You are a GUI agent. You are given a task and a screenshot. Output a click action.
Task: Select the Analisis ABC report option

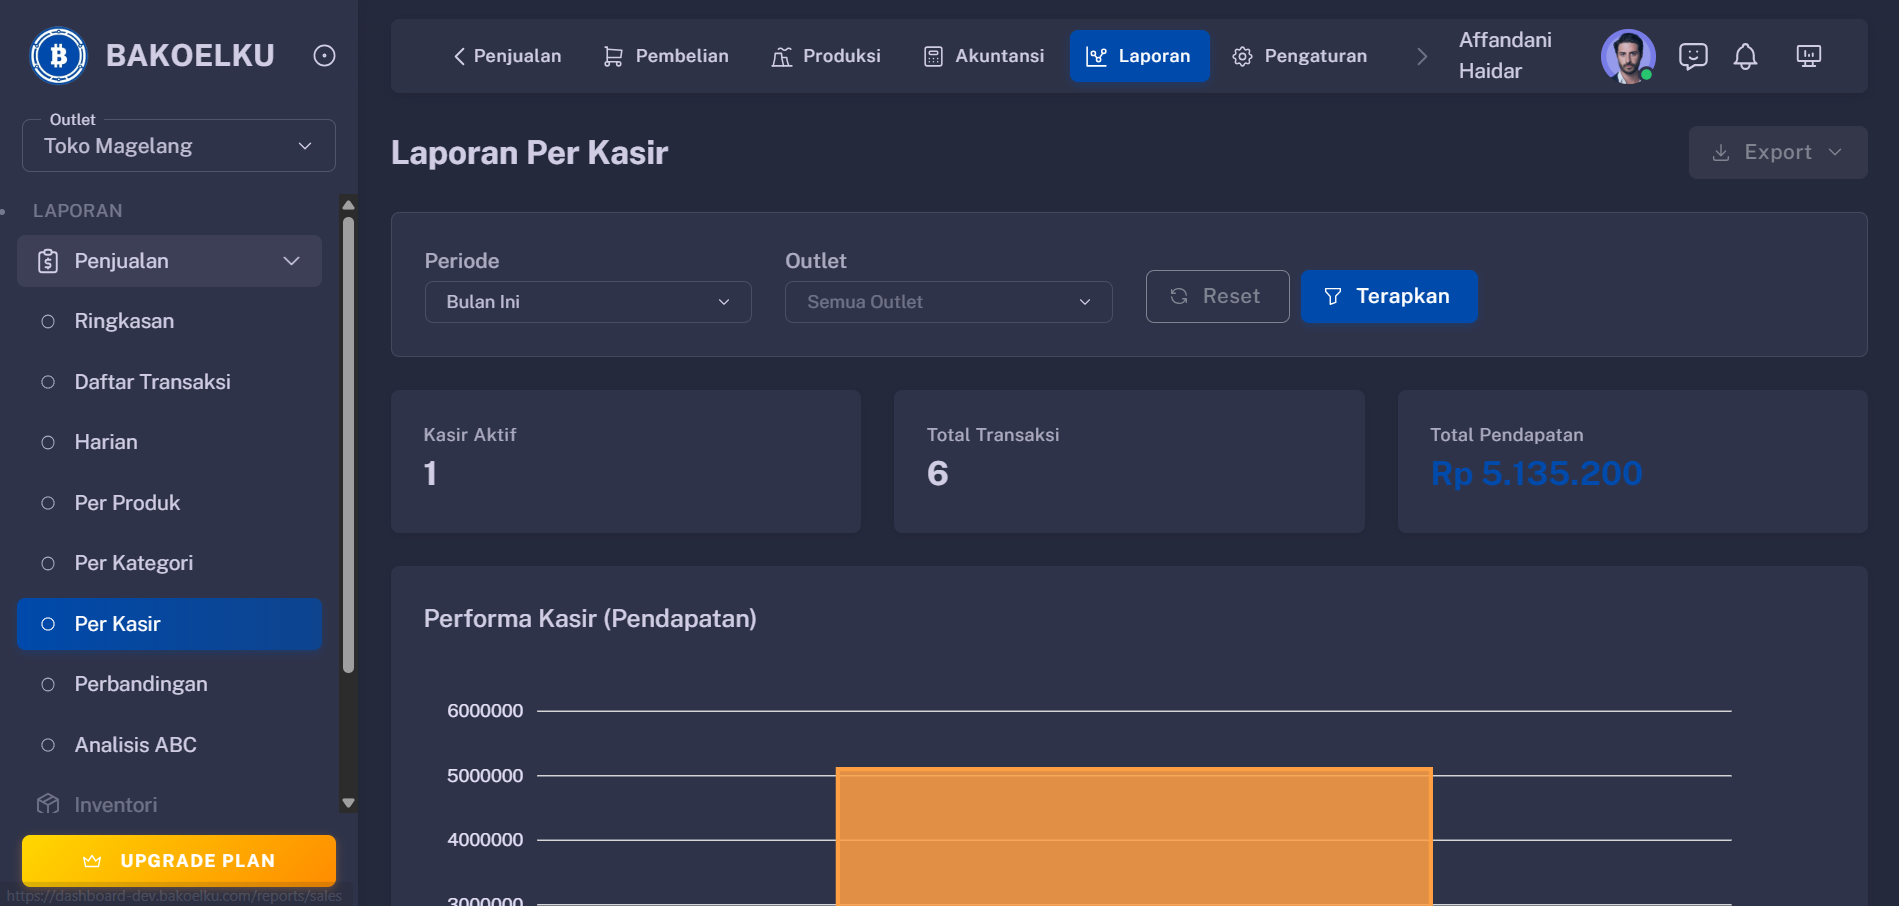tap(134, 744)
